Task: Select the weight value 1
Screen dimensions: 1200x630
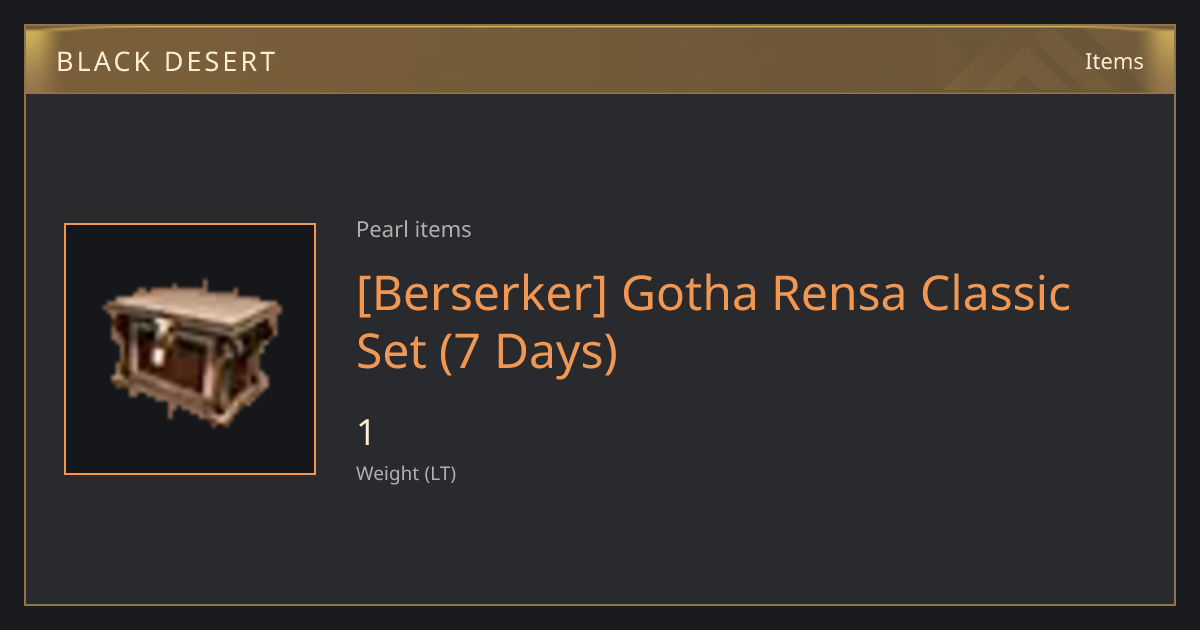Action: 365,433
